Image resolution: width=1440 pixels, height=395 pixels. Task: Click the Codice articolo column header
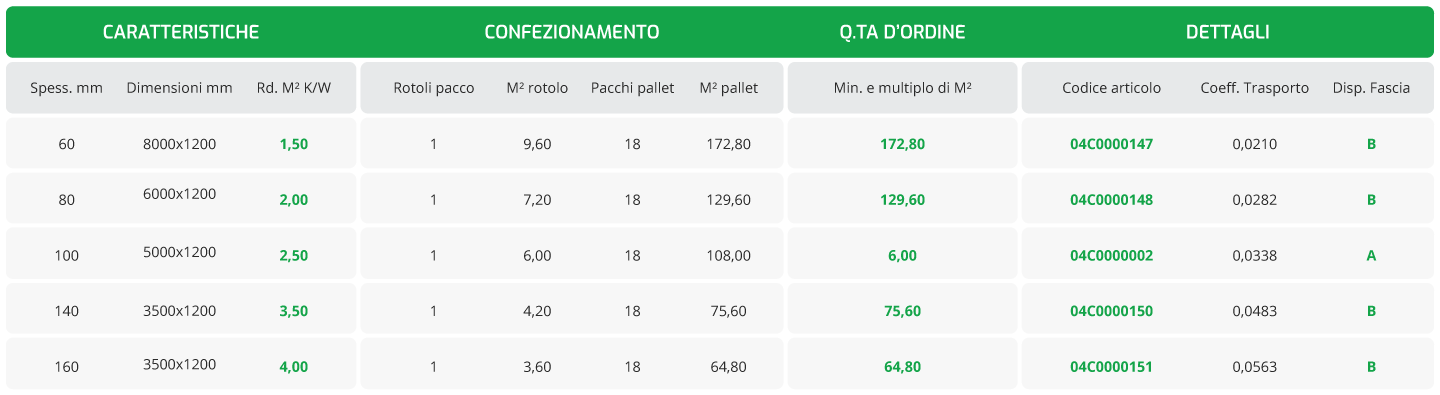pos(1112,88)
